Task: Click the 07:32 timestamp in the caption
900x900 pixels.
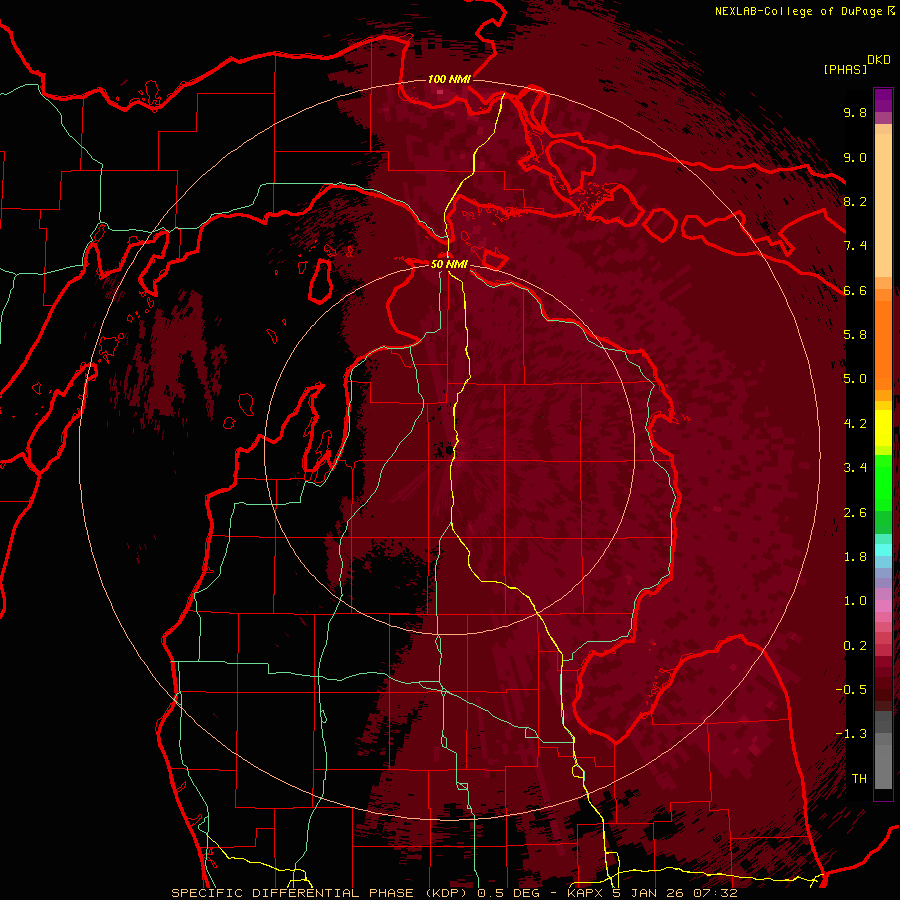Action: (x=718, y=893)
